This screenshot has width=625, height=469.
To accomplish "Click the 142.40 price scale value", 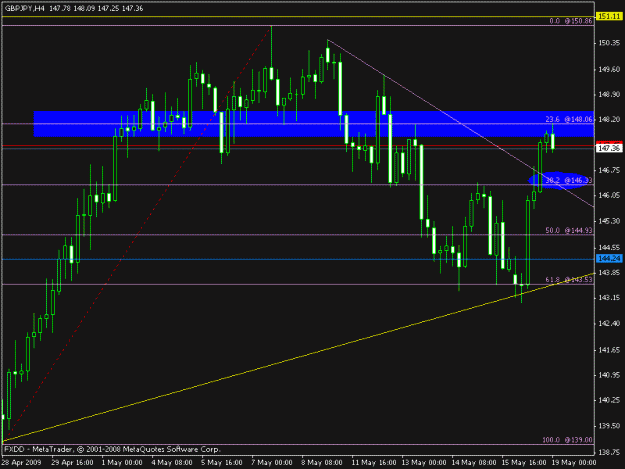I will (610, 324).
